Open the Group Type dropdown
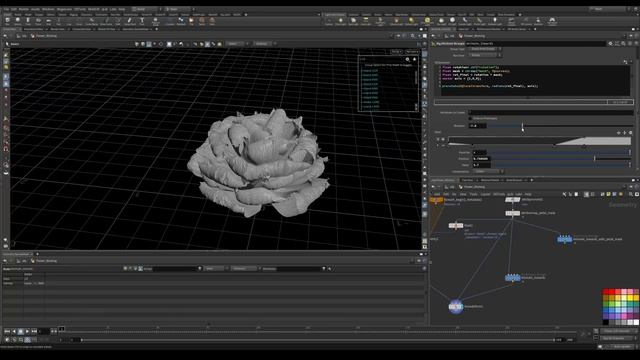This screenshot has width=640, height=360. click(485, 49)
